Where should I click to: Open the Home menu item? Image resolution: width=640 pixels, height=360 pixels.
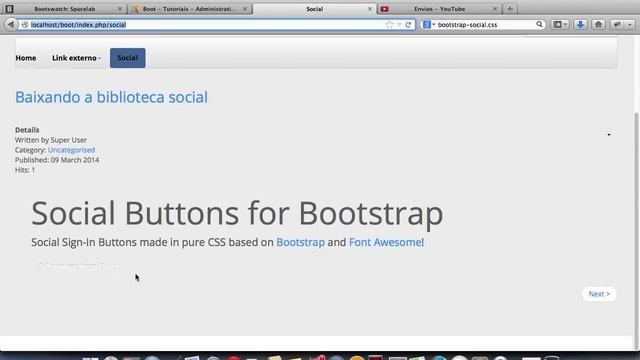click(x=26, y=58)
